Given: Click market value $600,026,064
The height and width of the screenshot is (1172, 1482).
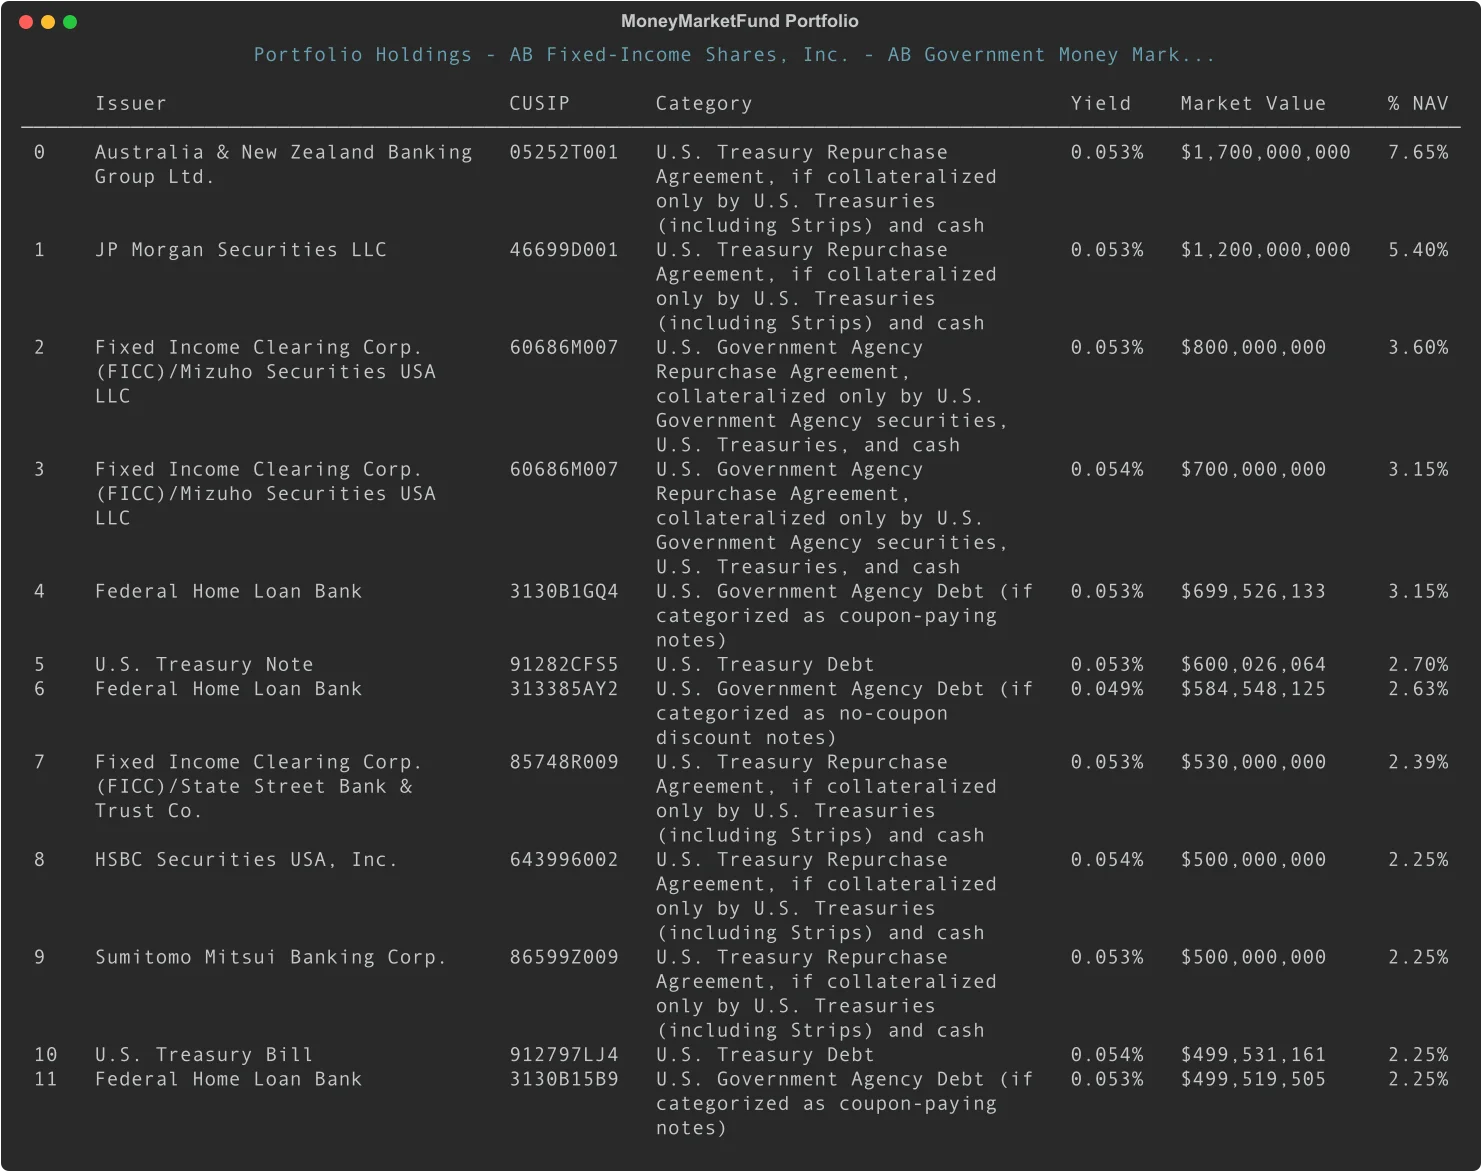Looking at the screenshot, I should pos(1253,664).
